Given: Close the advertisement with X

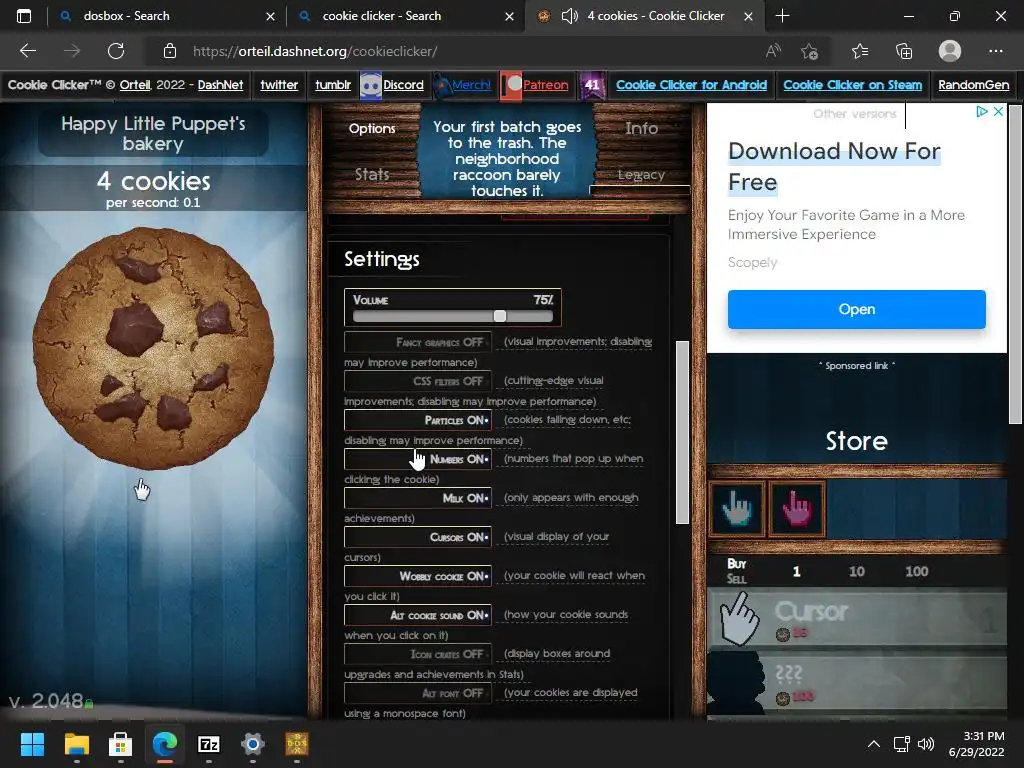Looking at the screenshot, I should tap(998, 112).
